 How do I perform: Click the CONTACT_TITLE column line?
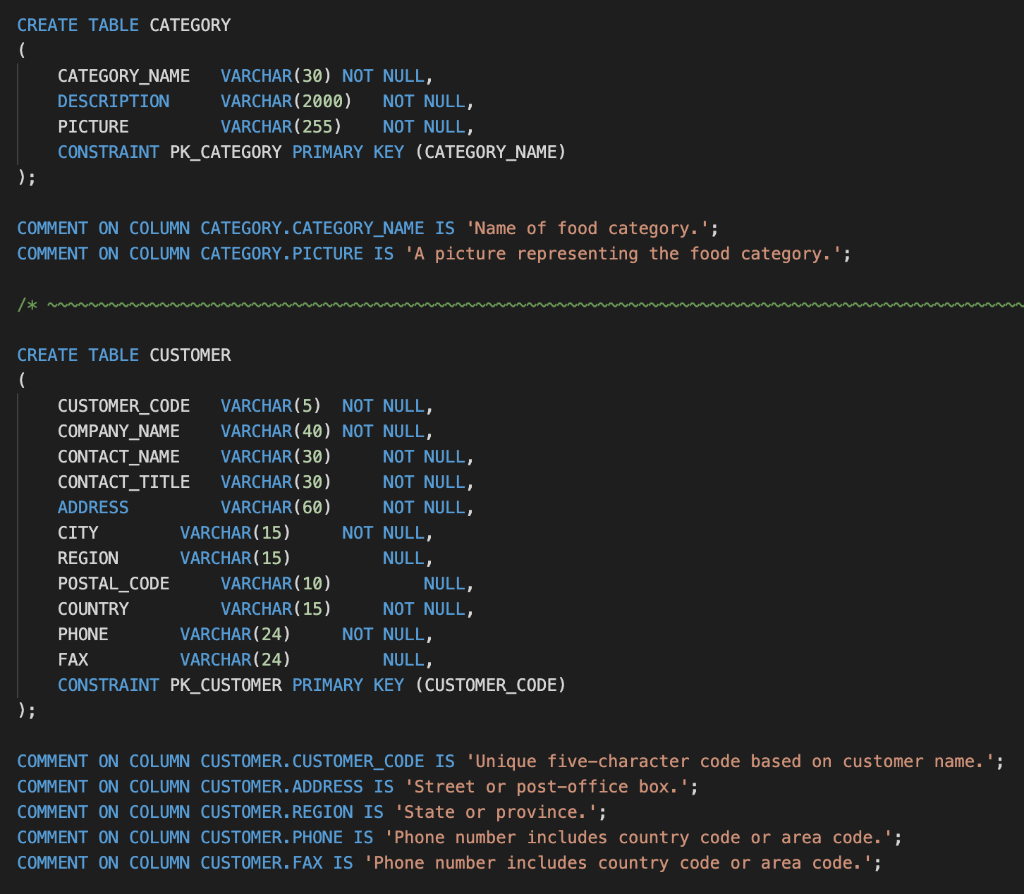tap(123, 481)
